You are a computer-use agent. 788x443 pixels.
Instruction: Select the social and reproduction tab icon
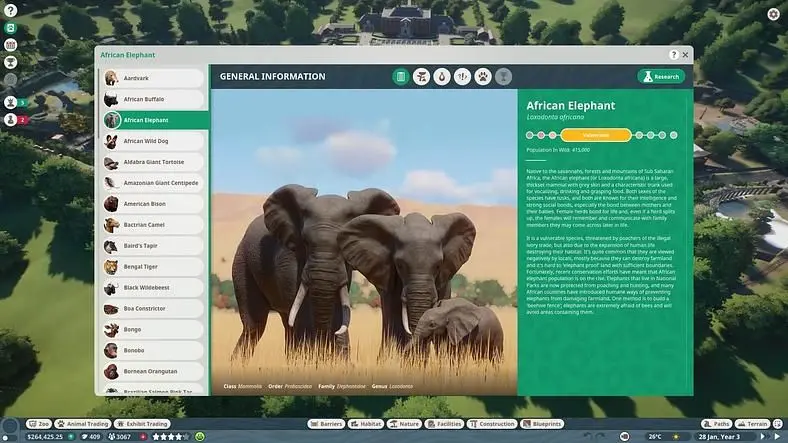pyautogui.click(x=462, y=77)
